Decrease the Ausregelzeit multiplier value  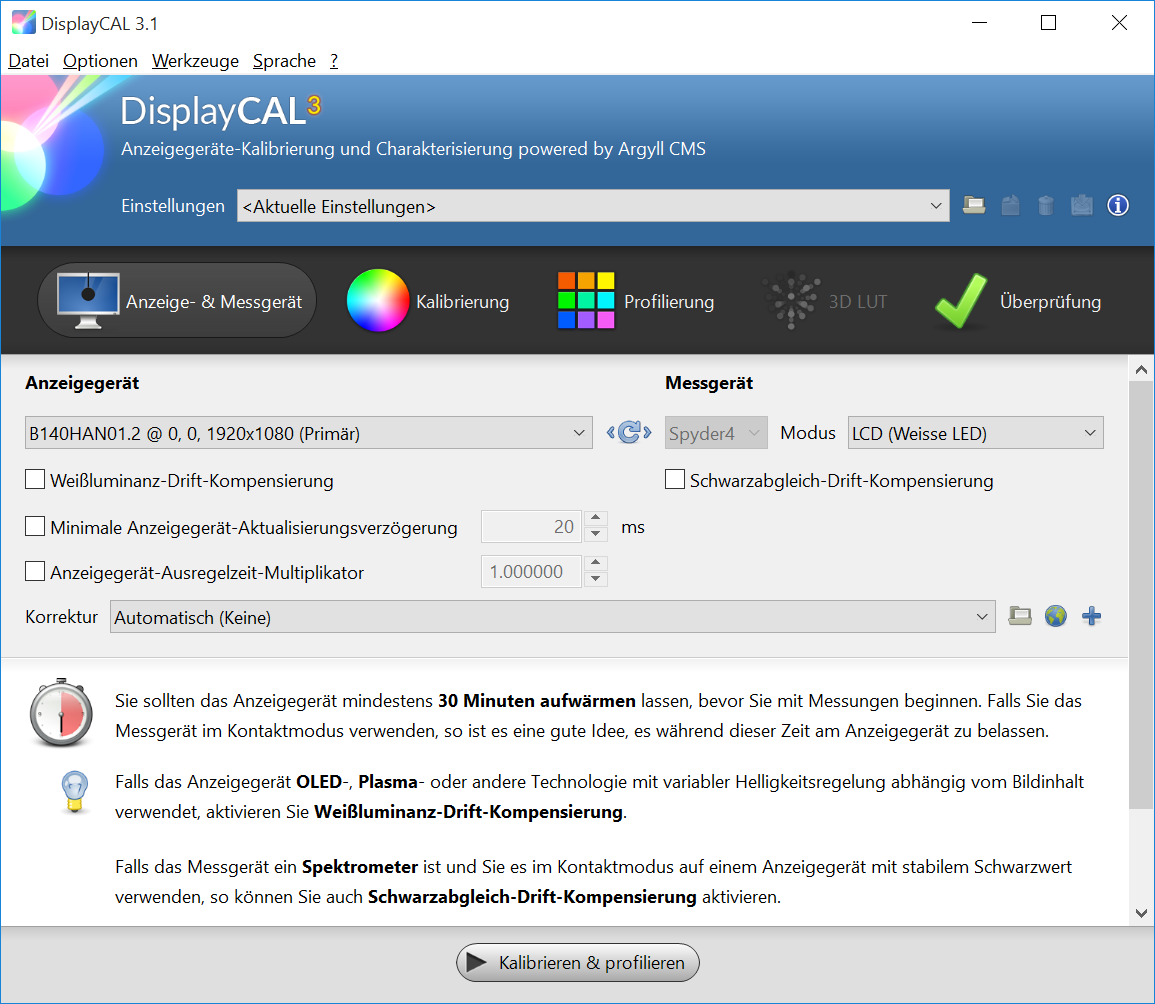595,579
